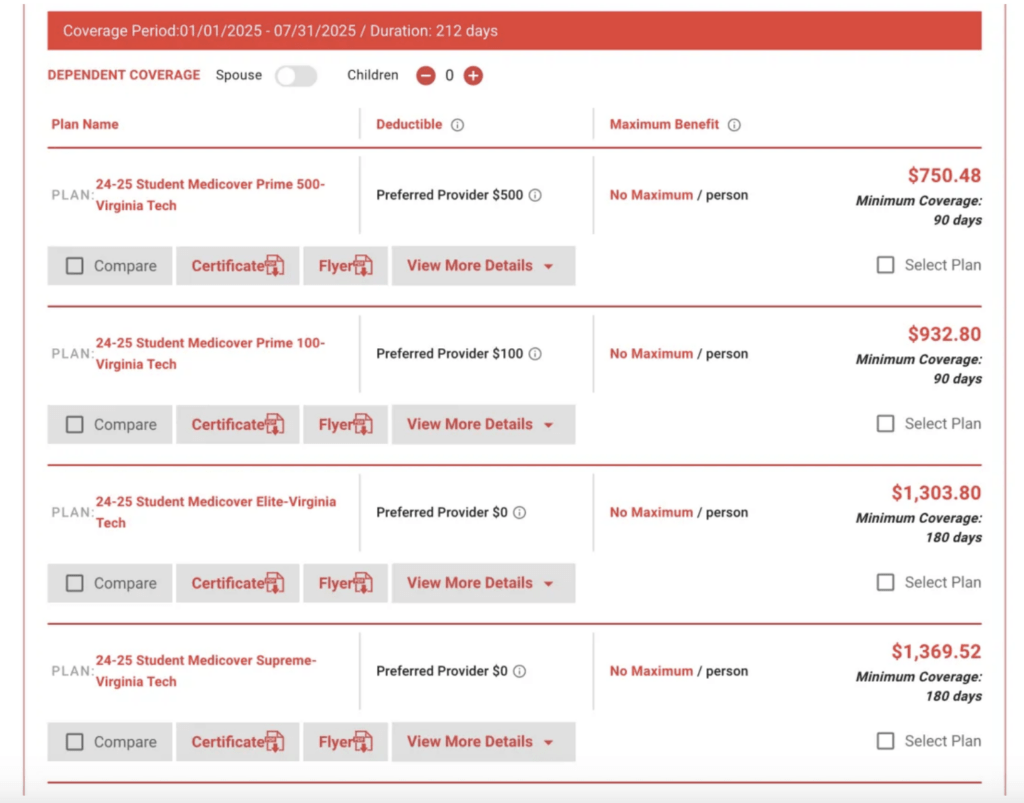1024x803 pixels.
Task: Download Certificate for Elite plan
Action: (x=238, y=583)
